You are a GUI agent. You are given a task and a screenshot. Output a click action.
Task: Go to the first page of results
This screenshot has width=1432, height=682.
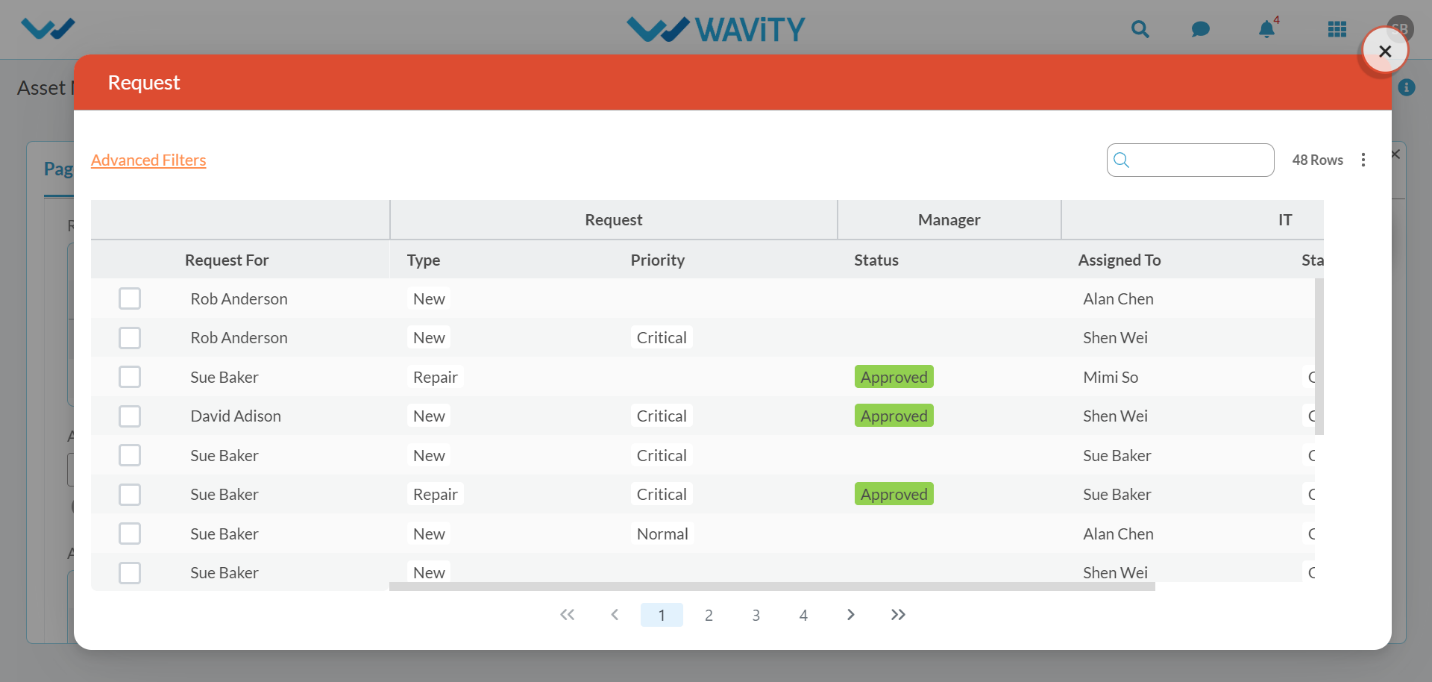(x=567, y=615)
